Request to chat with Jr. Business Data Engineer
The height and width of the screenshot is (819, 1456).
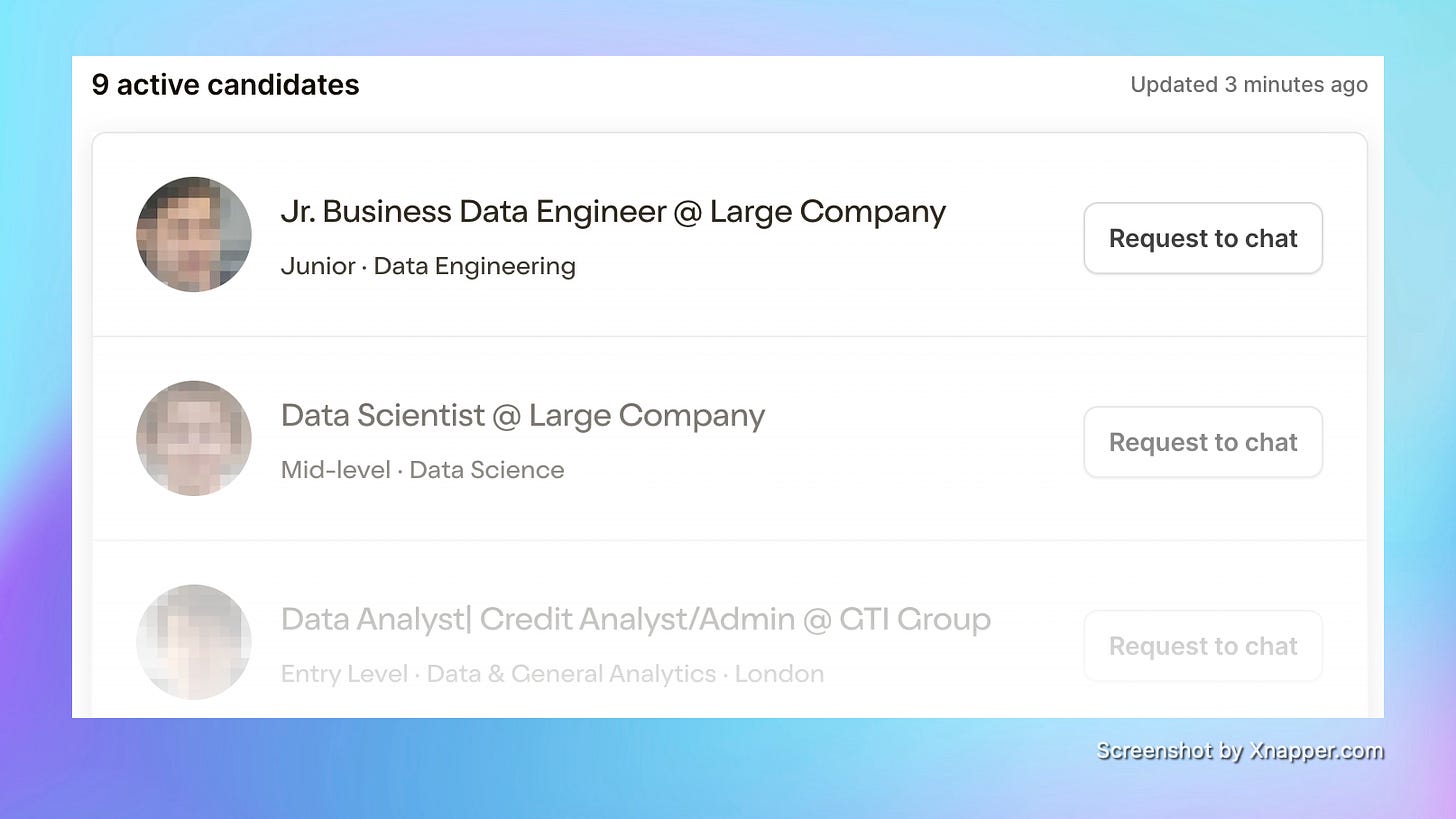coord(1203,238)
